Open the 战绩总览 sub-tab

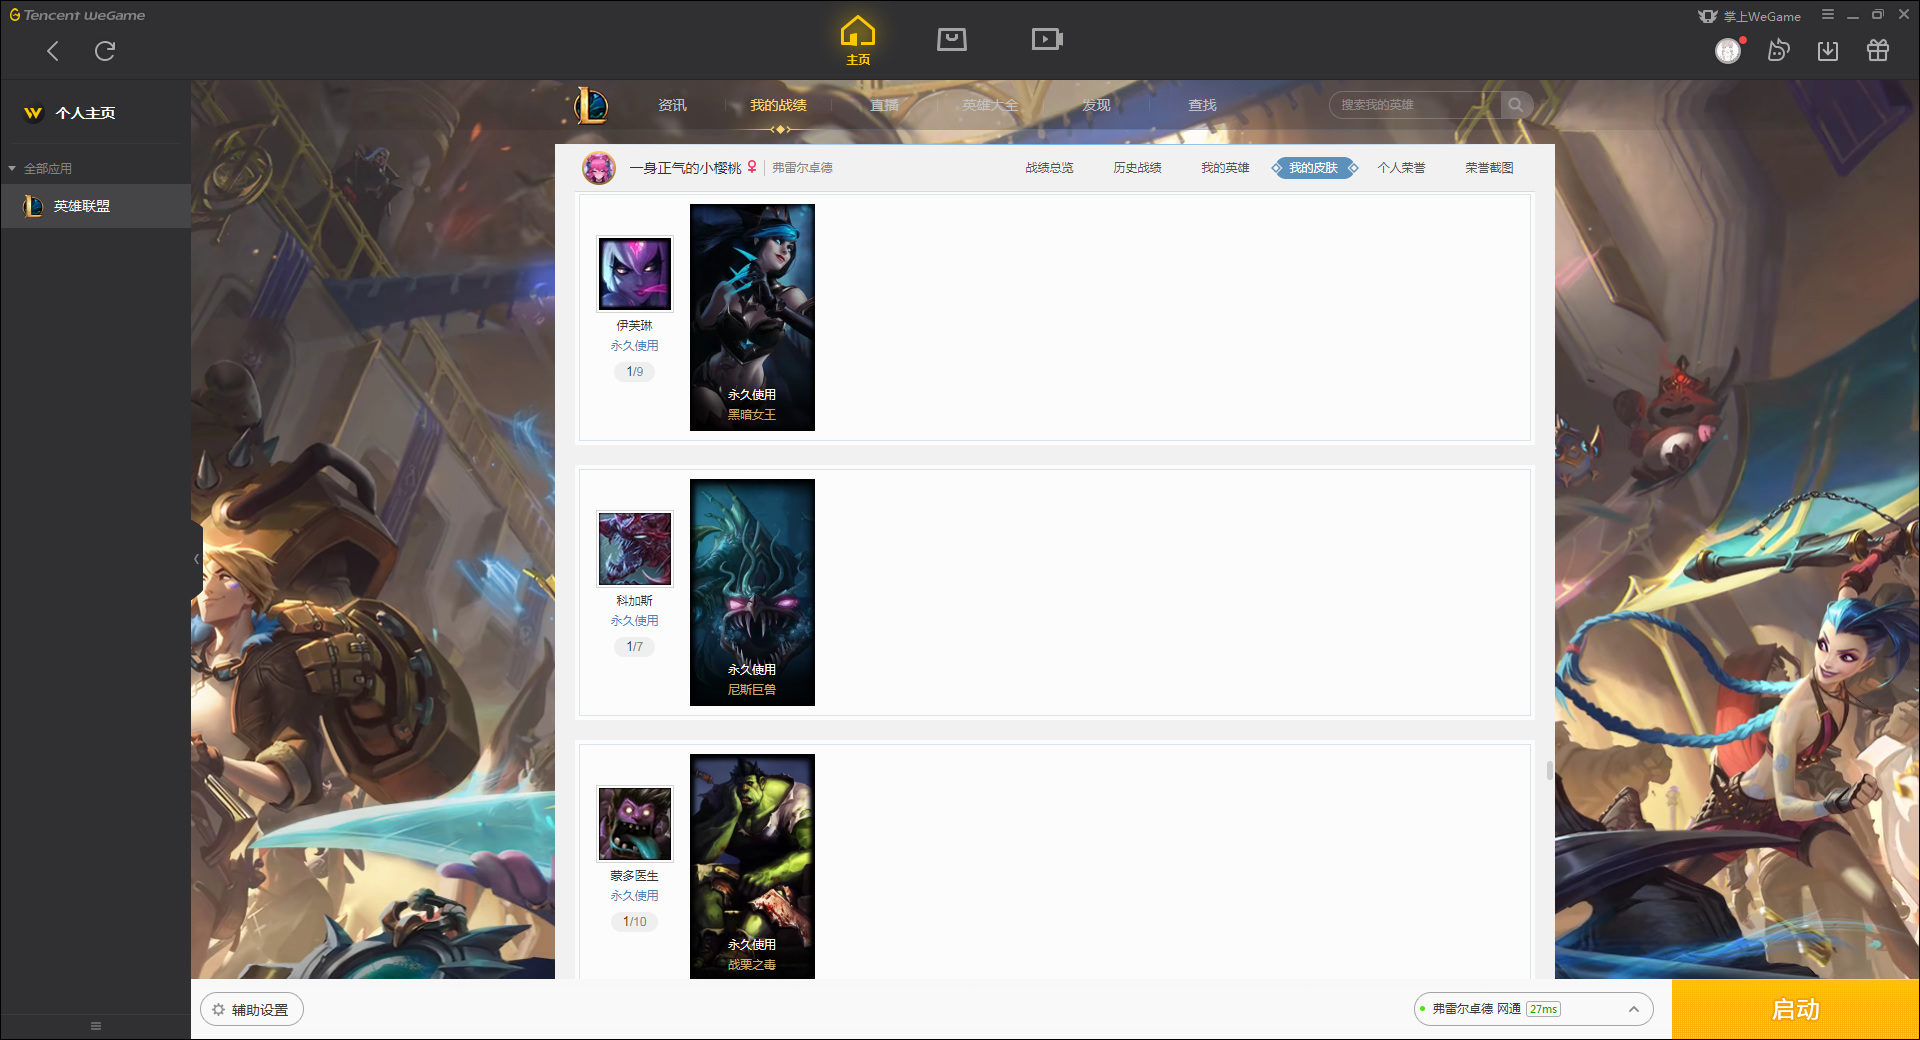point(1049,168)
